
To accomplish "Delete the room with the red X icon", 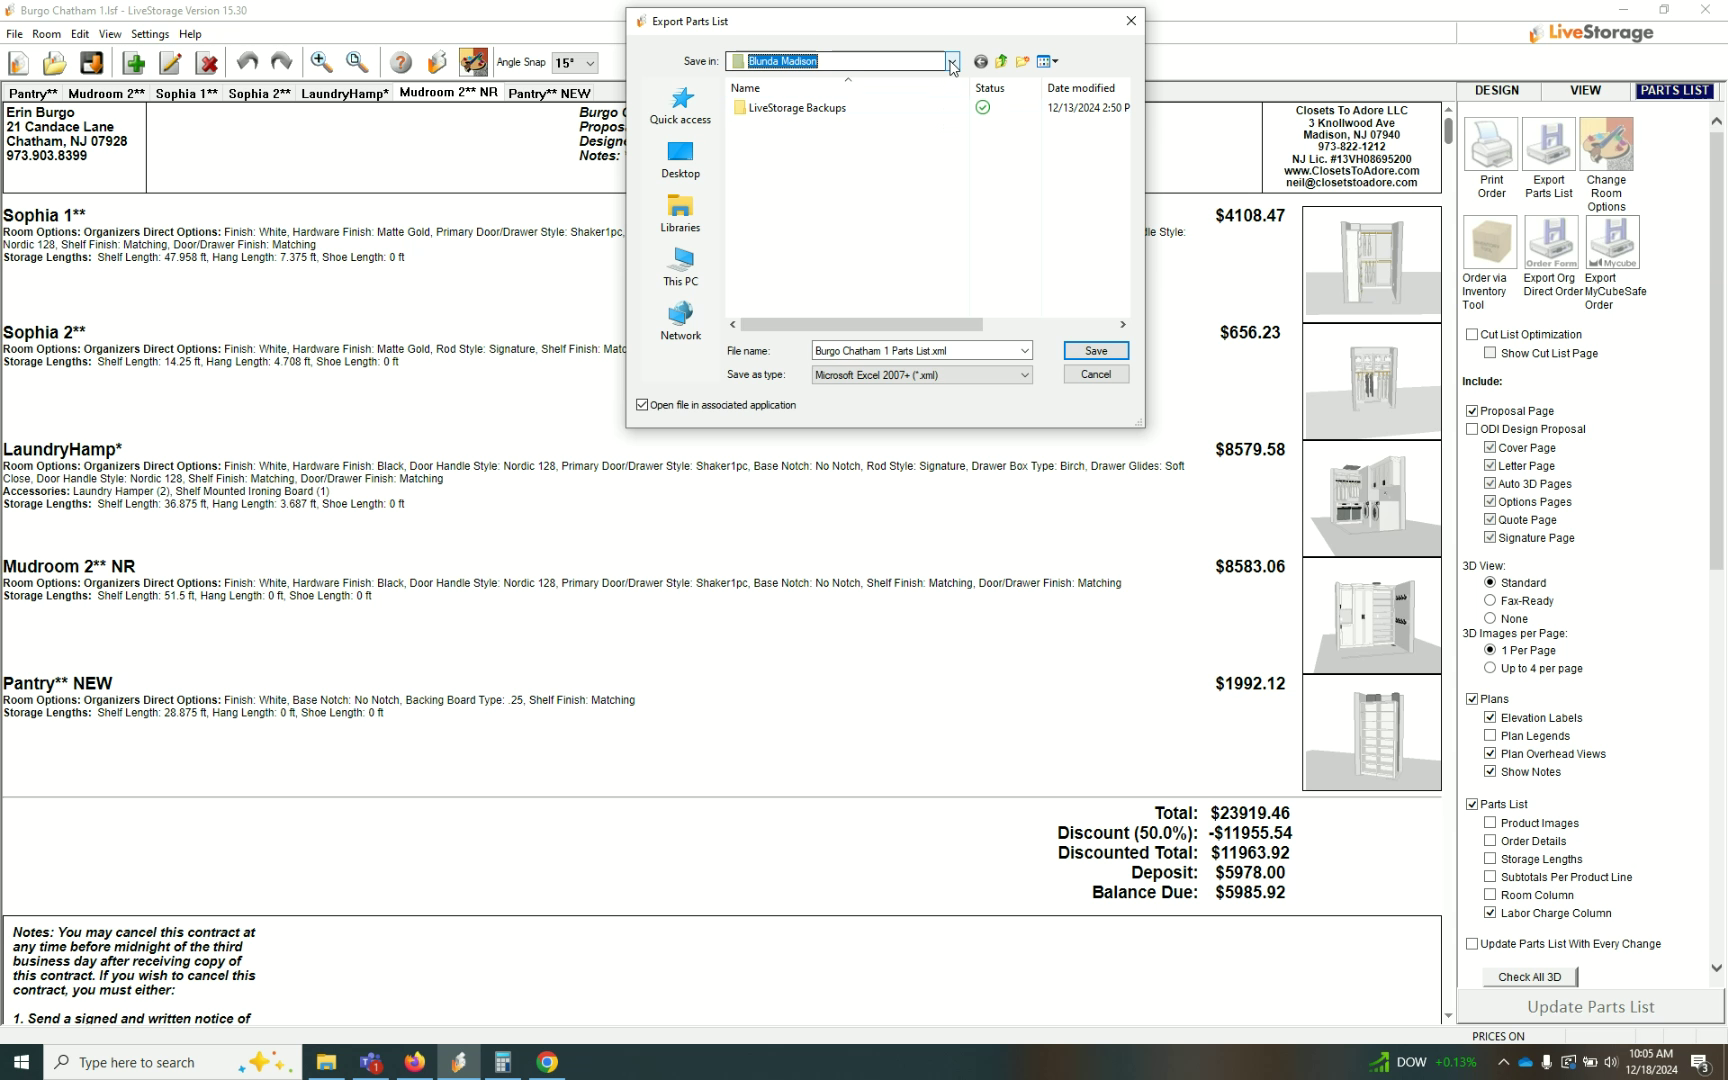I will point(208,63).
